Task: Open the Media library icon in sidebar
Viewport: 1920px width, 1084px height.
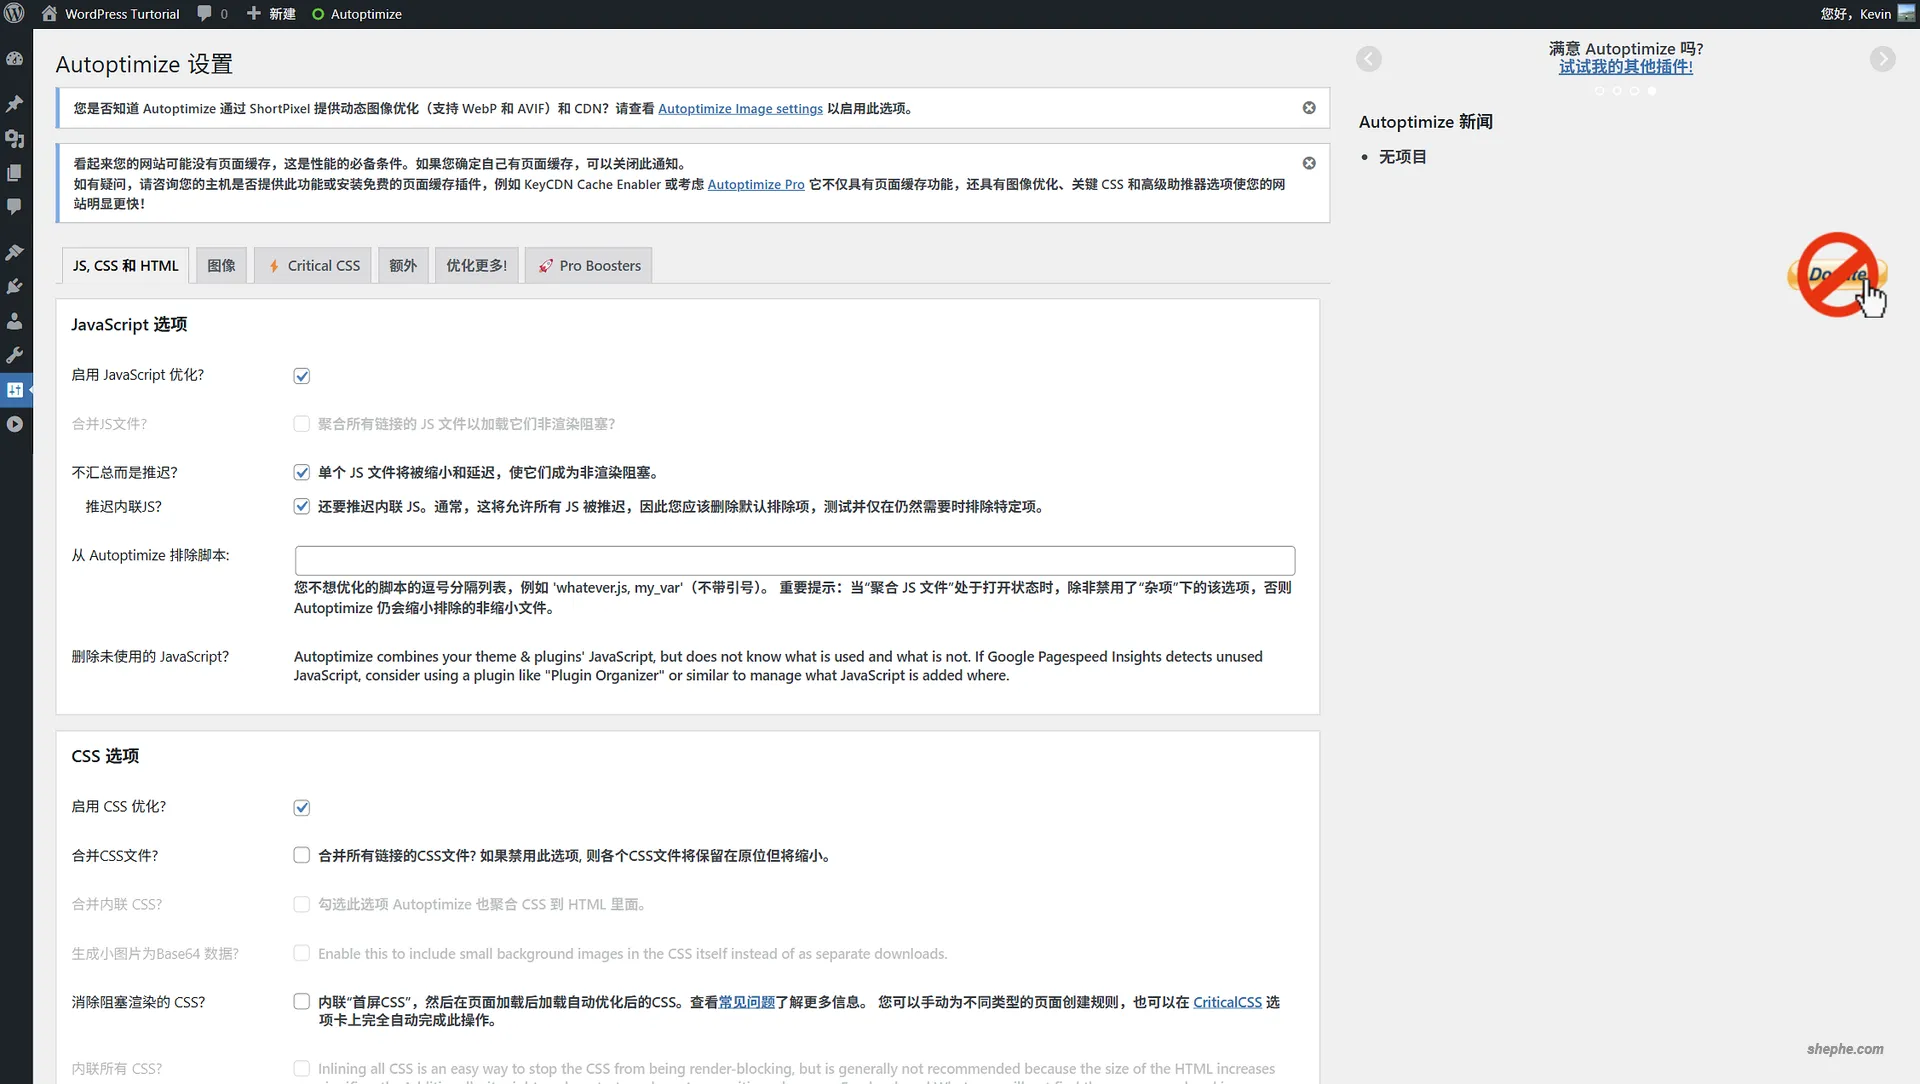Action: coord(15,139)
